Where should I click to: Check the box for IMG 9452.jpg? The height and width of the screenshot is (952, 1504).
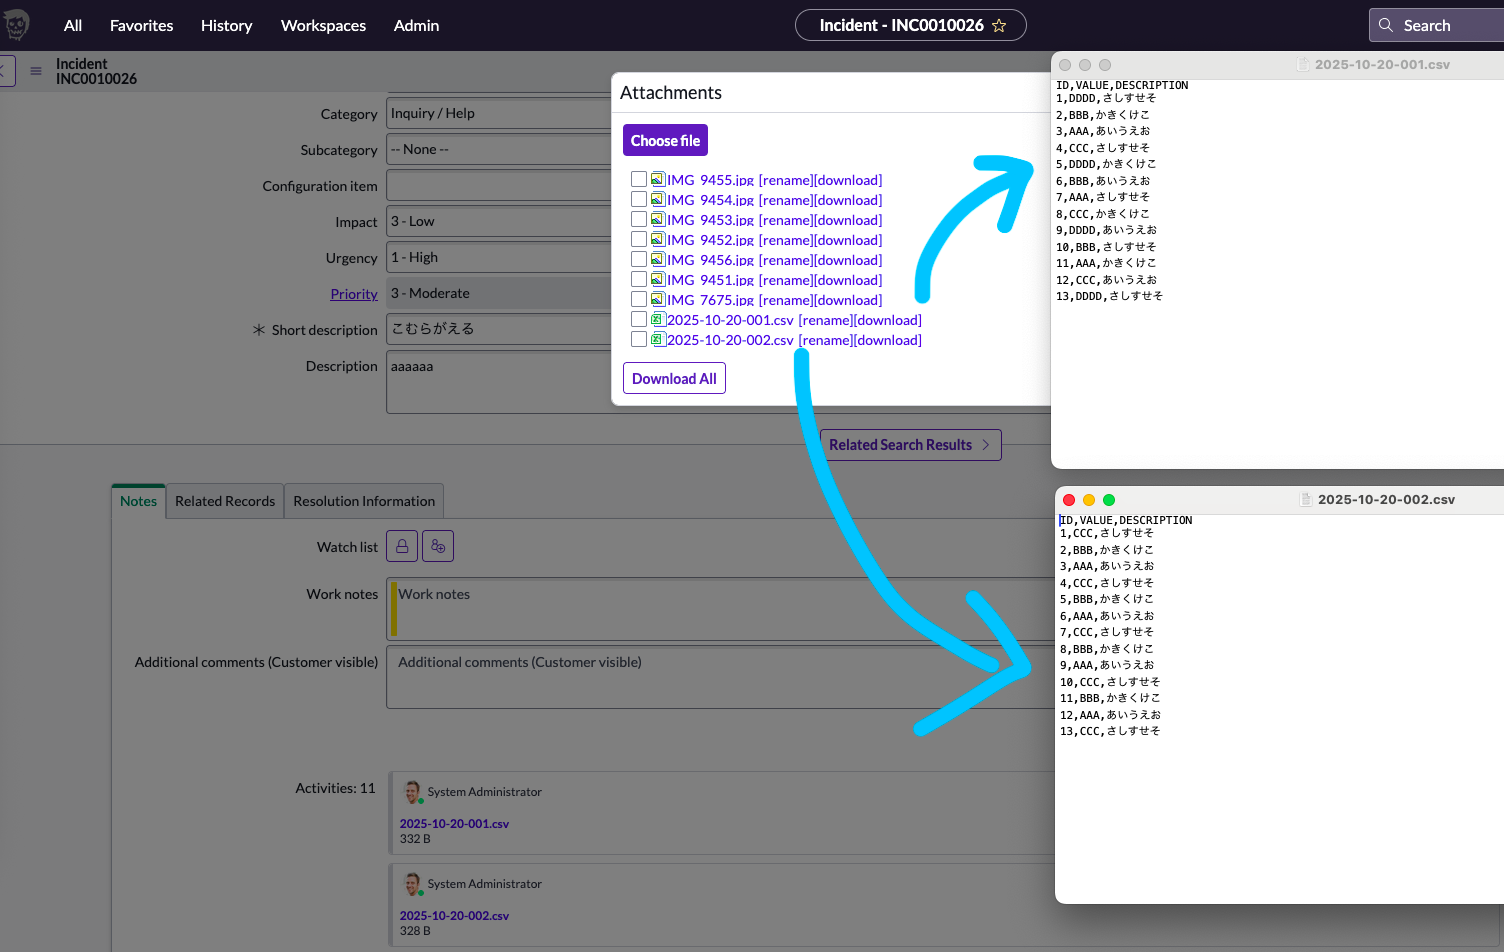point(639,239)
